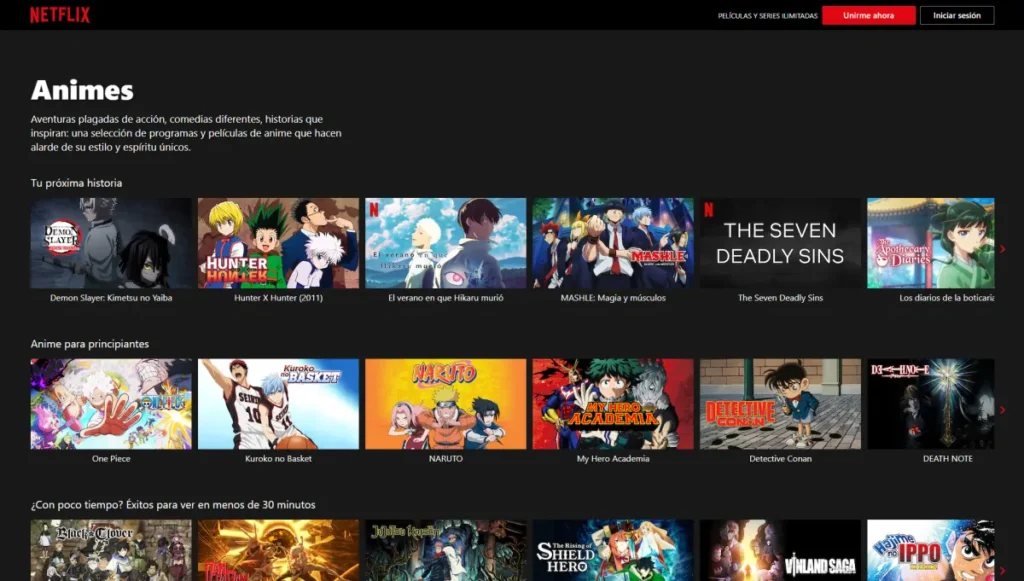The image size is (1024, 581).
Task: Open the Demon Slayer: Kimetsu no Yaiba thumbnail
Action: 111,243
